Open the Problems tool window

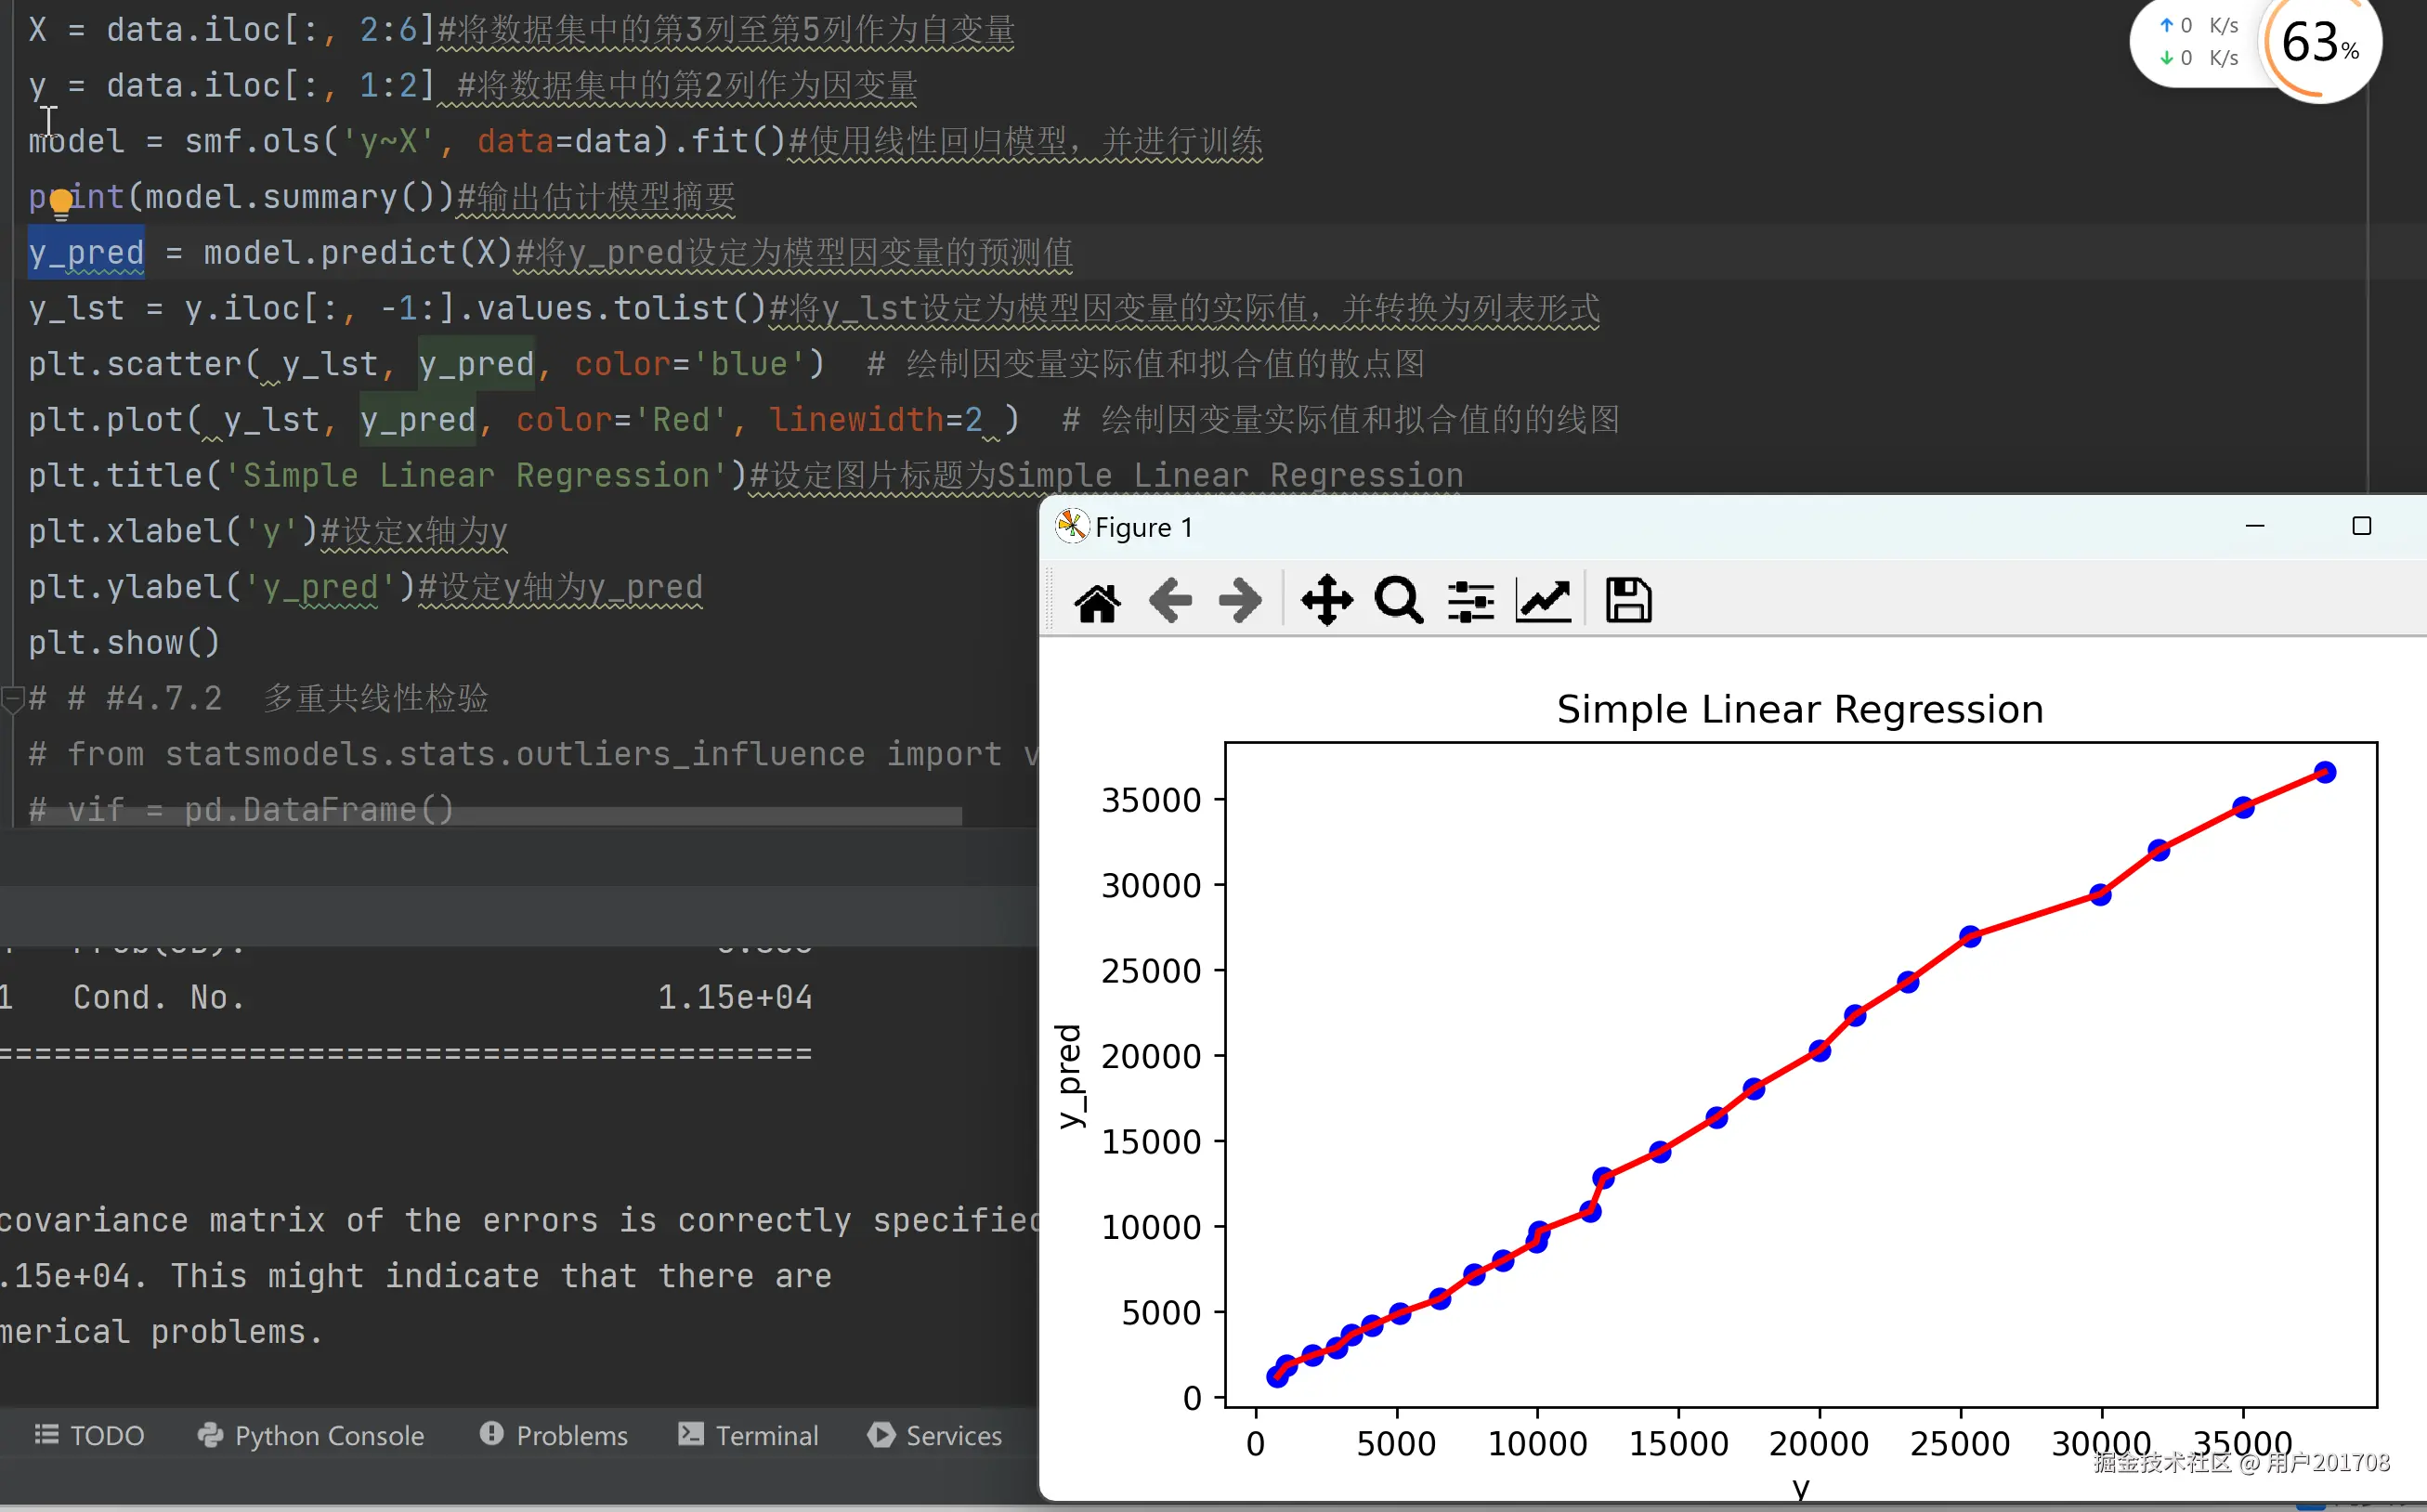(x=554, y=1436)
